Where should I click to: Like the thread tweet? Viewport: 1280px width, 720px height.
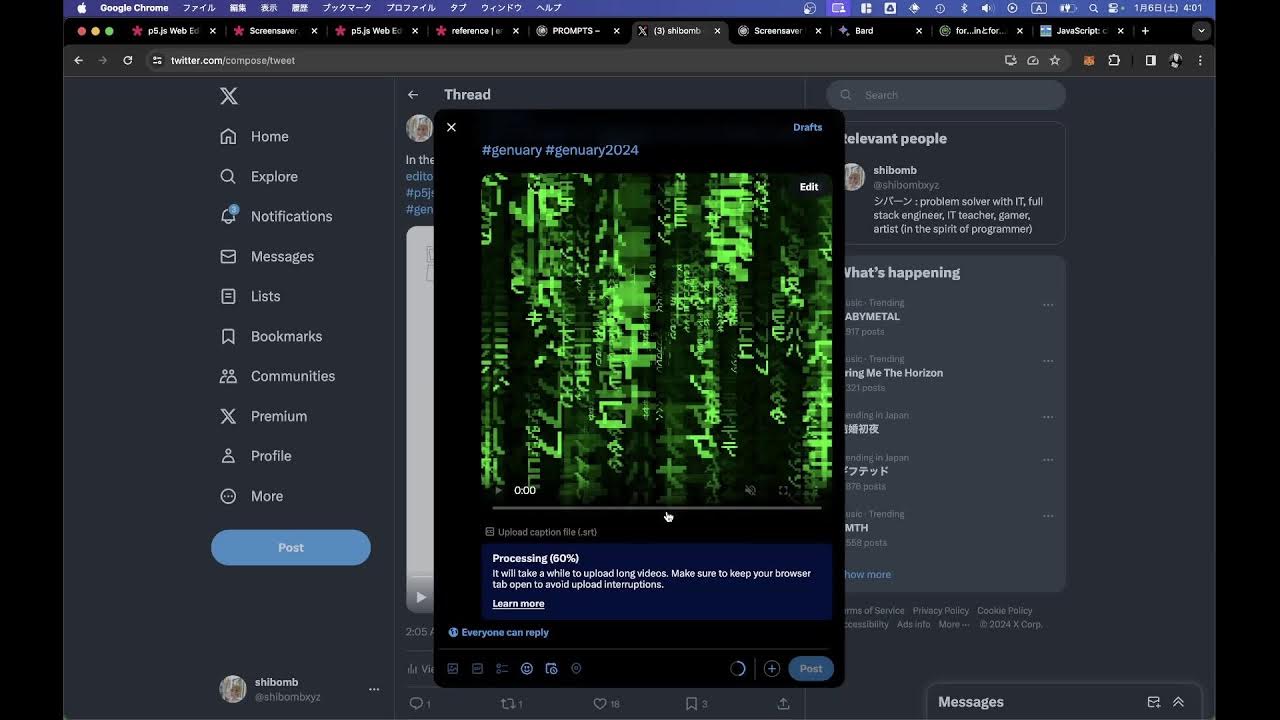click(606, 704)
